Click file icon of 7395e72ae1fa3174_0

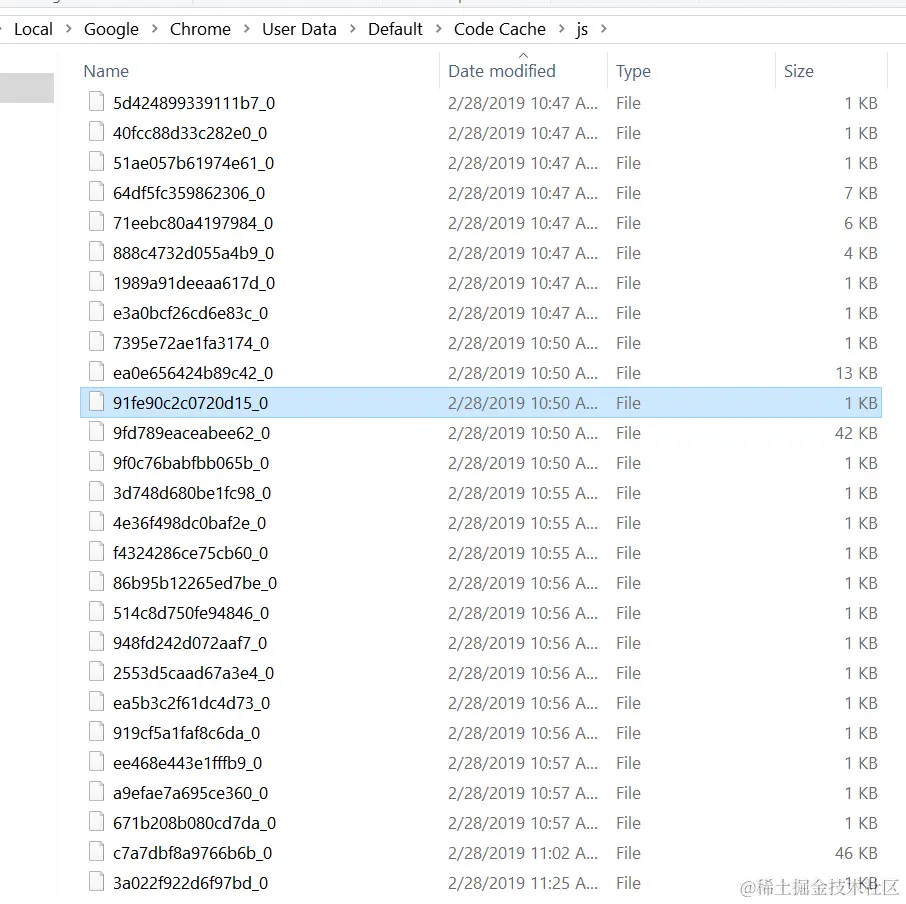click(96, 341)
